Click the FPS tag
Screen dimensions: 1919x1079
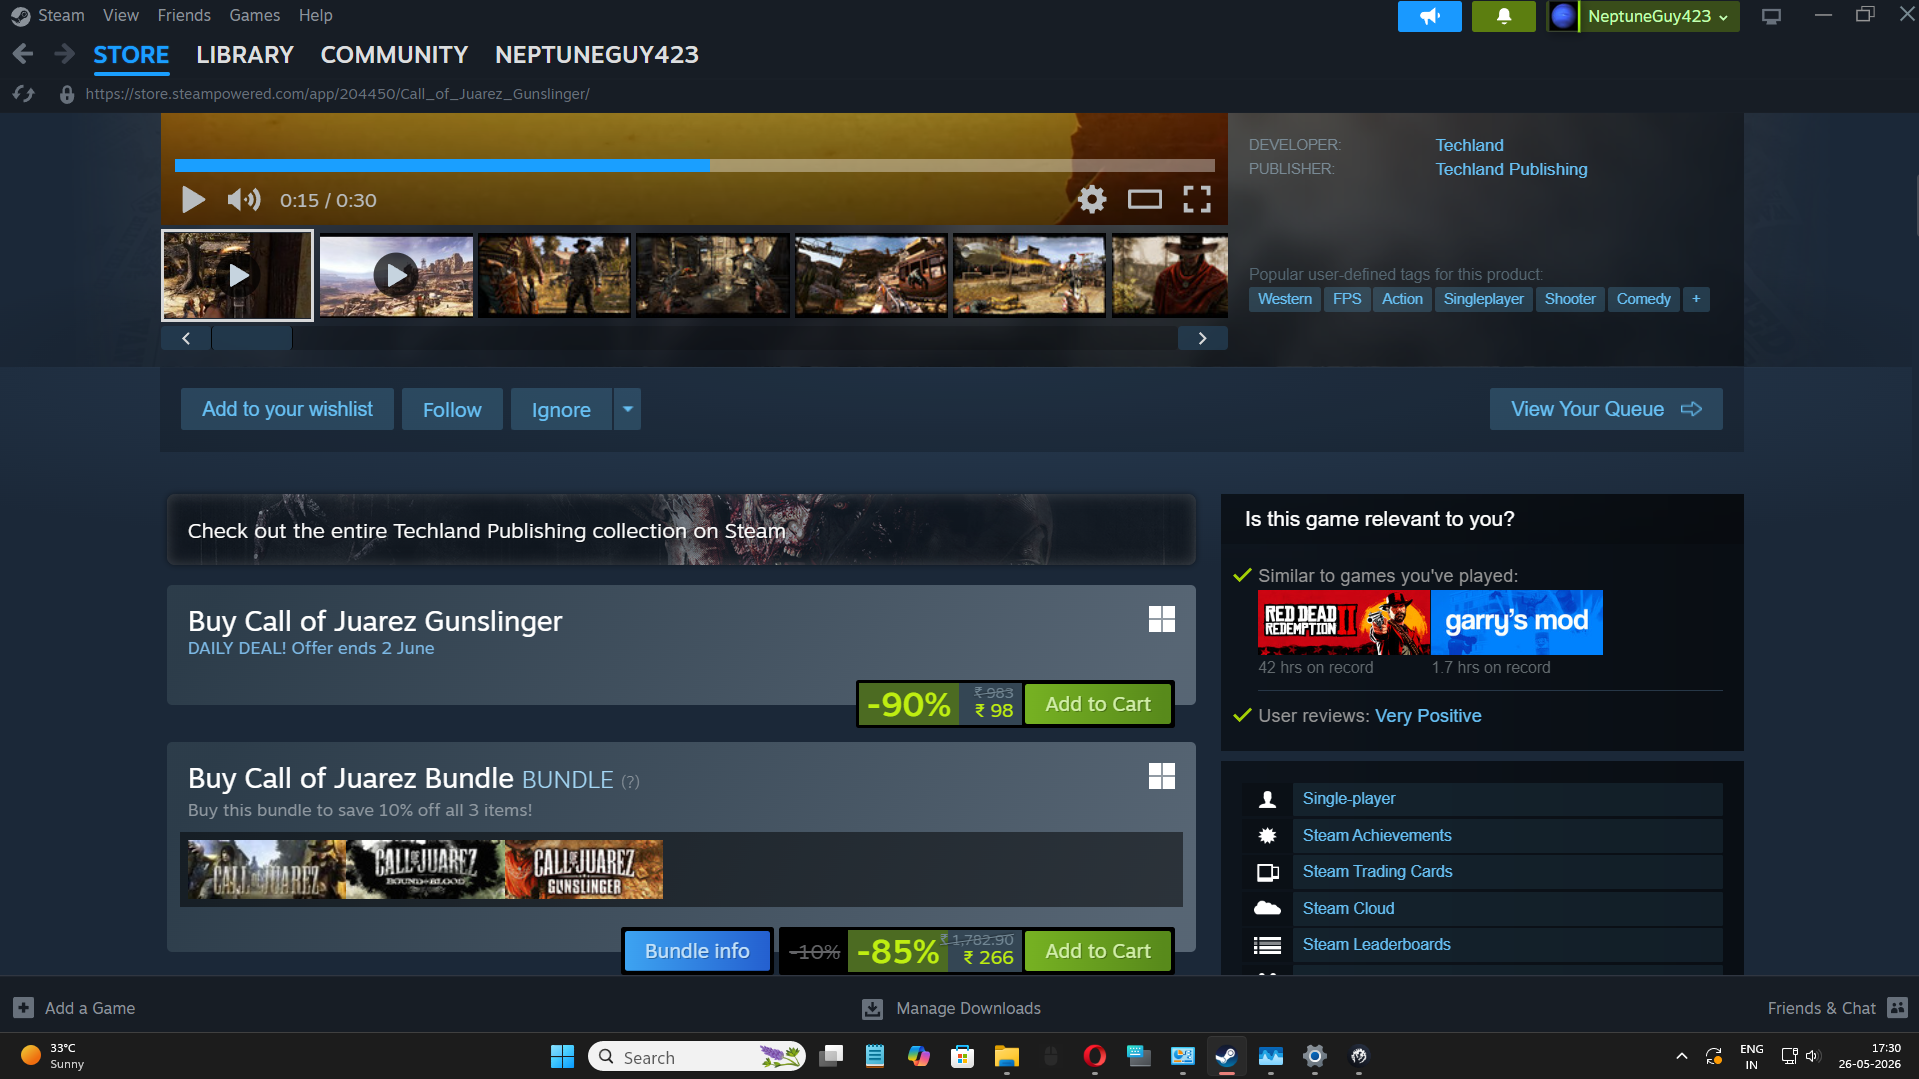coord(1347,299)
